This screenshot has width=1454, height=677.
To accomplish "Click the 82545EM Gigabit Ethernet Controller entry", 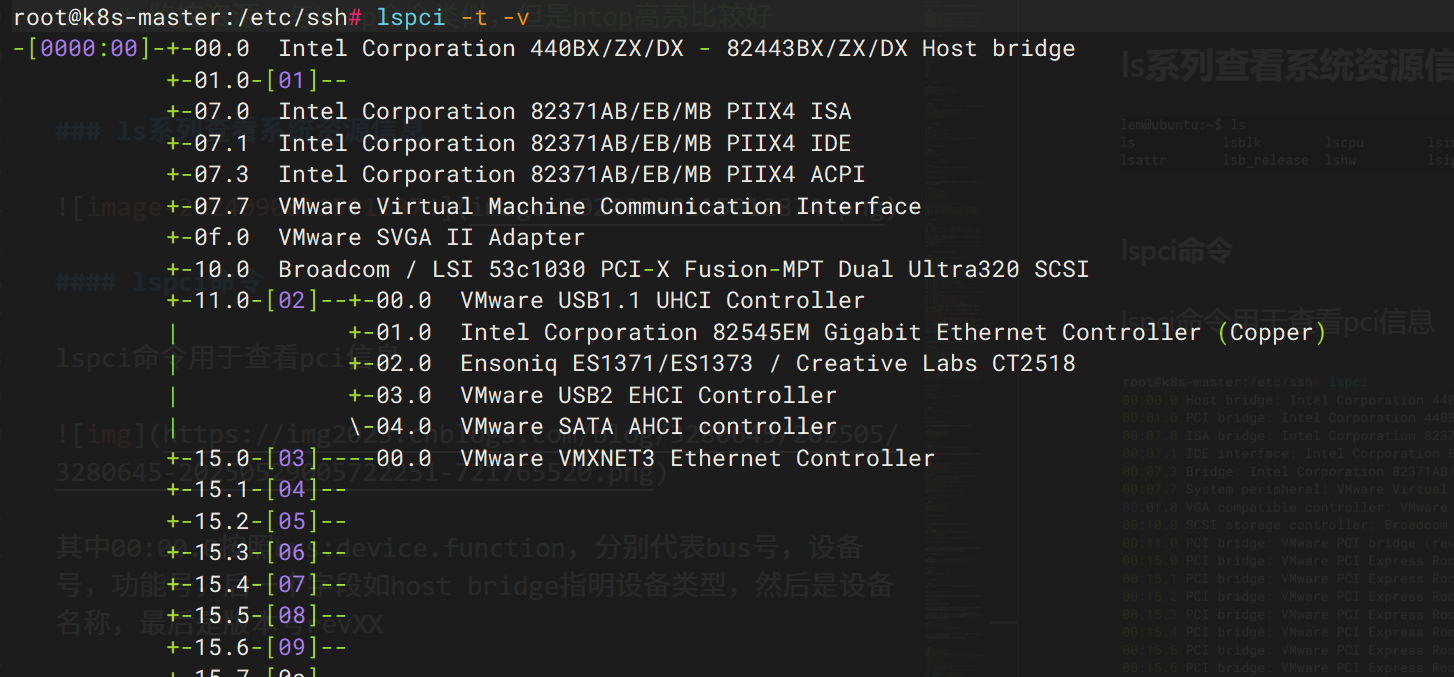I will pyautogui.click(x=892, y=332).
